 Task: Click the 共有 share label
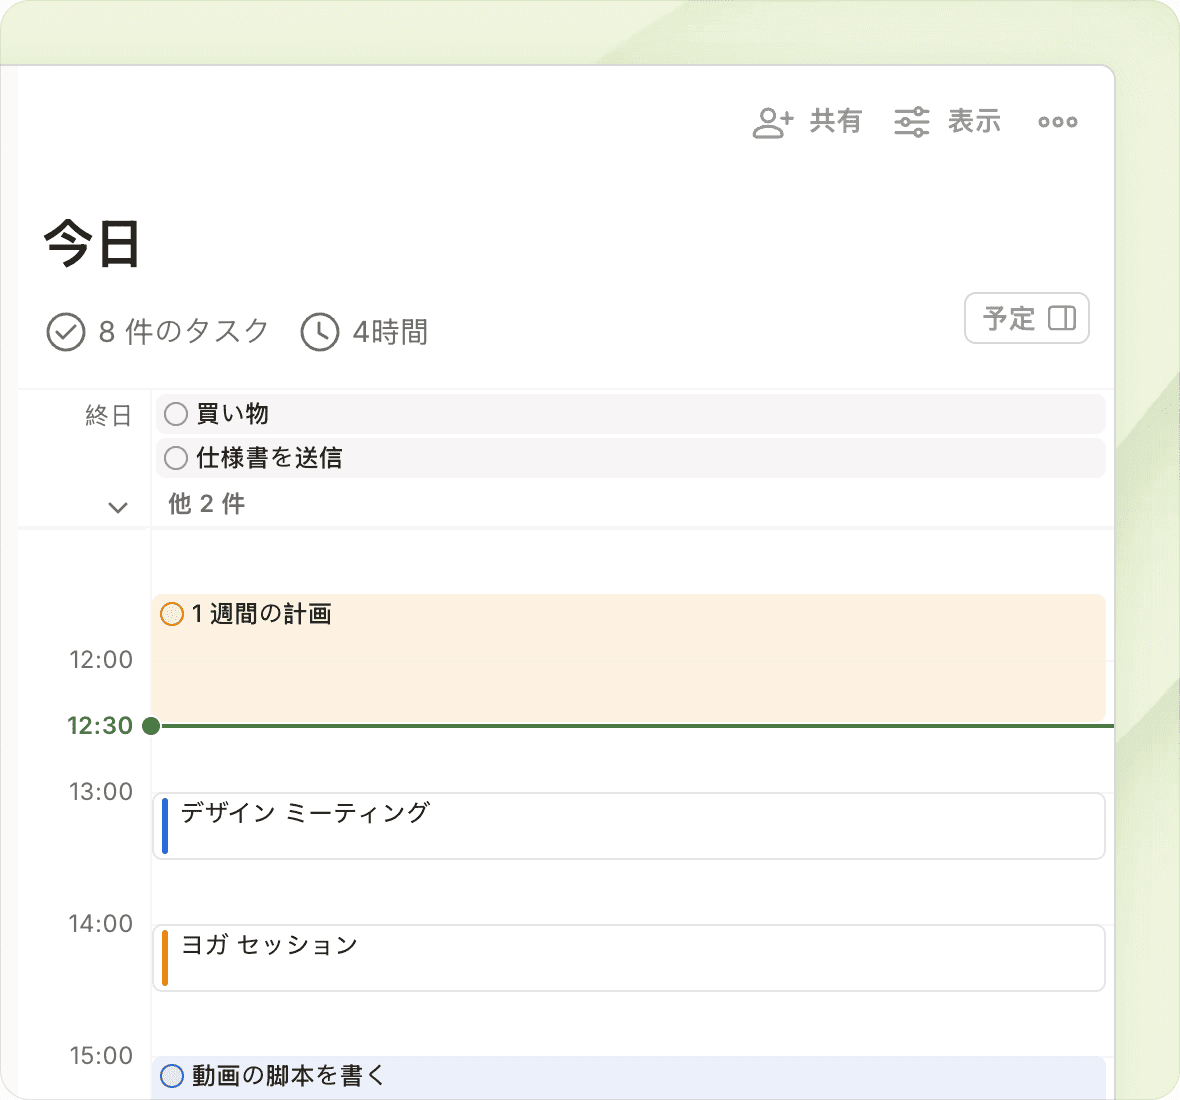(x=835, y=122)
